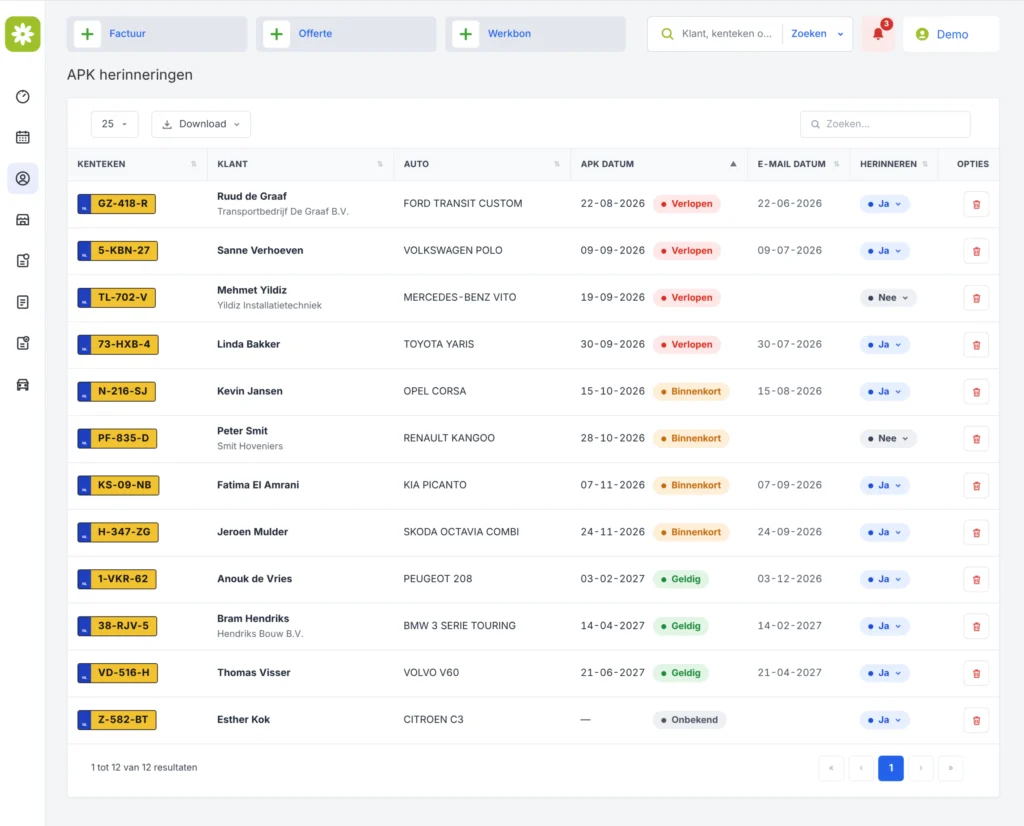Viewport: 1024px width, 826px height.
Task: Sort table by APK Datum column
Action: point(659,164)
